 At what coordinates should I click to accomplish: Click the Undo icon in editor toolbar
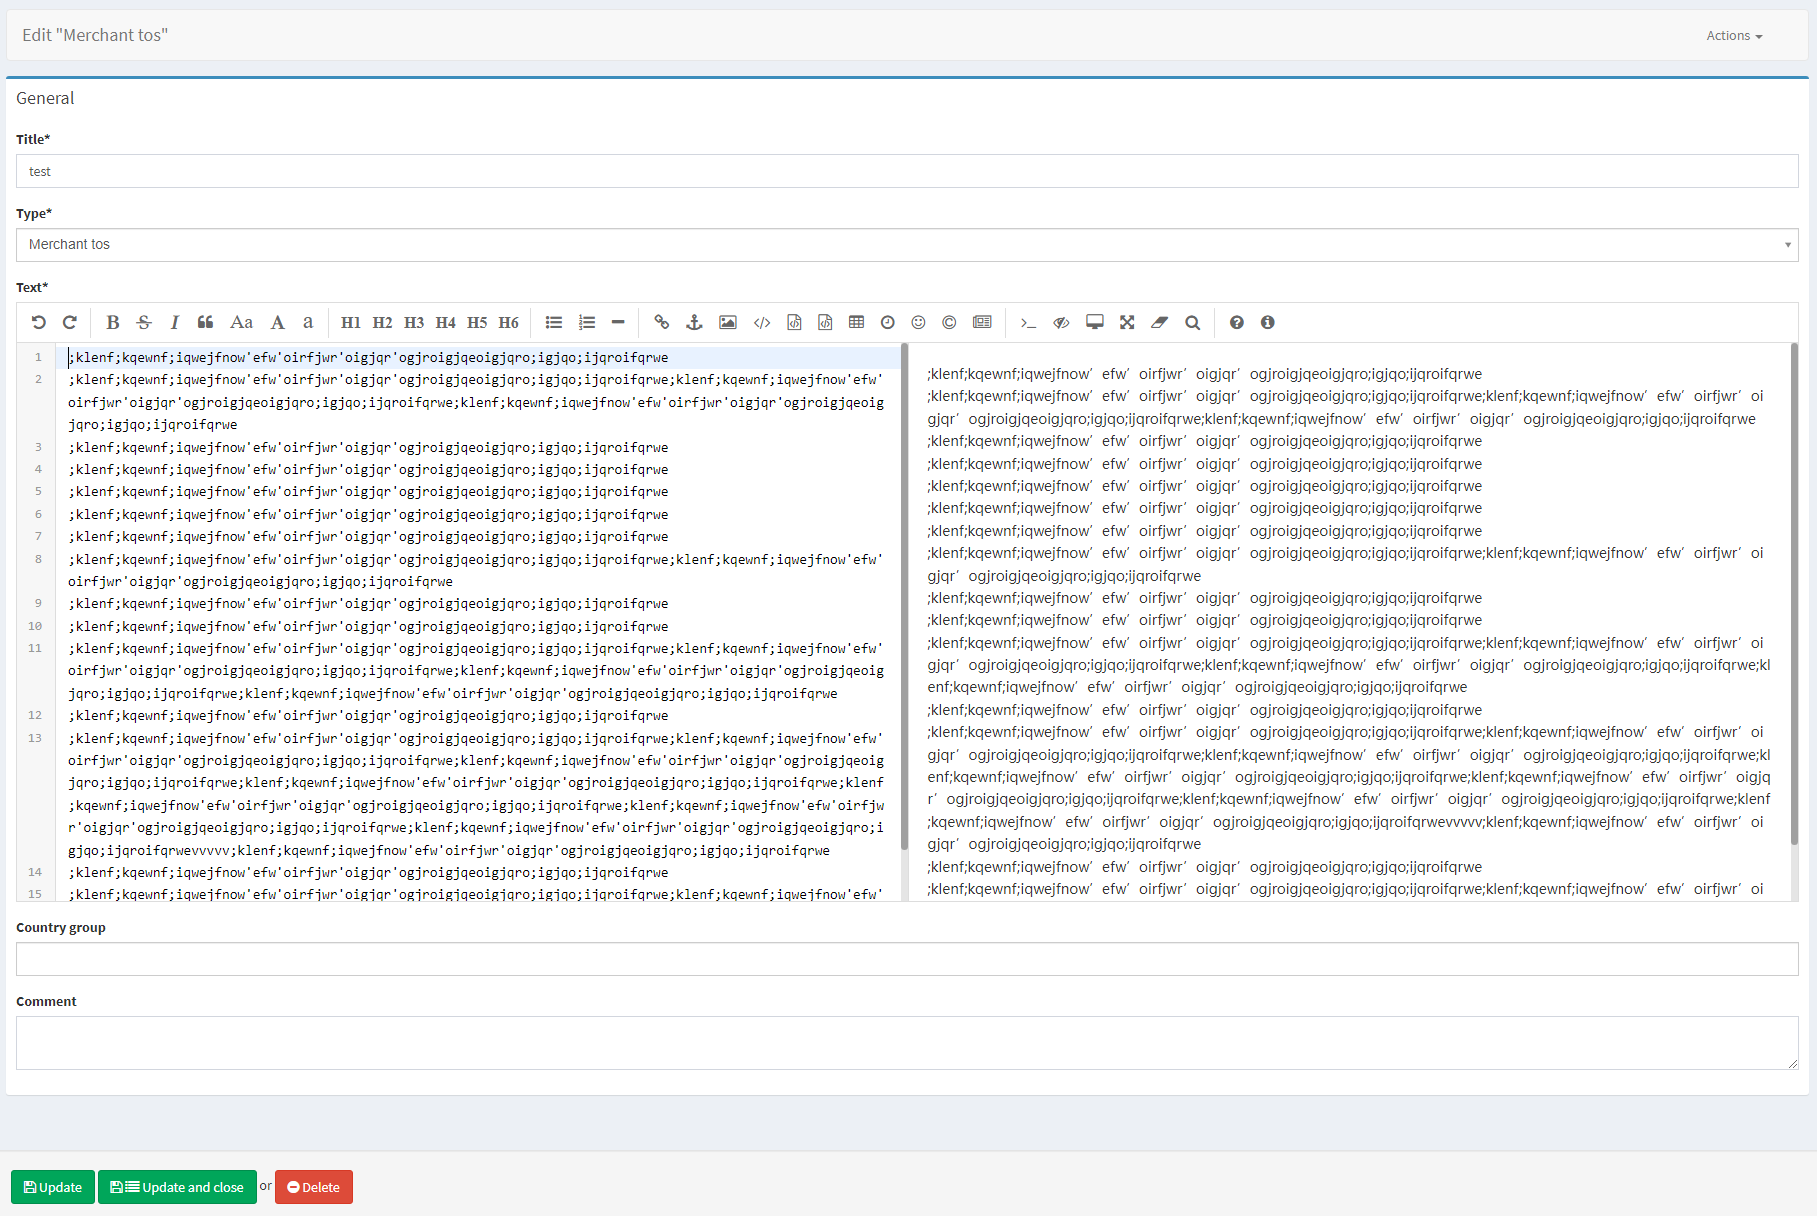[39, 322]
